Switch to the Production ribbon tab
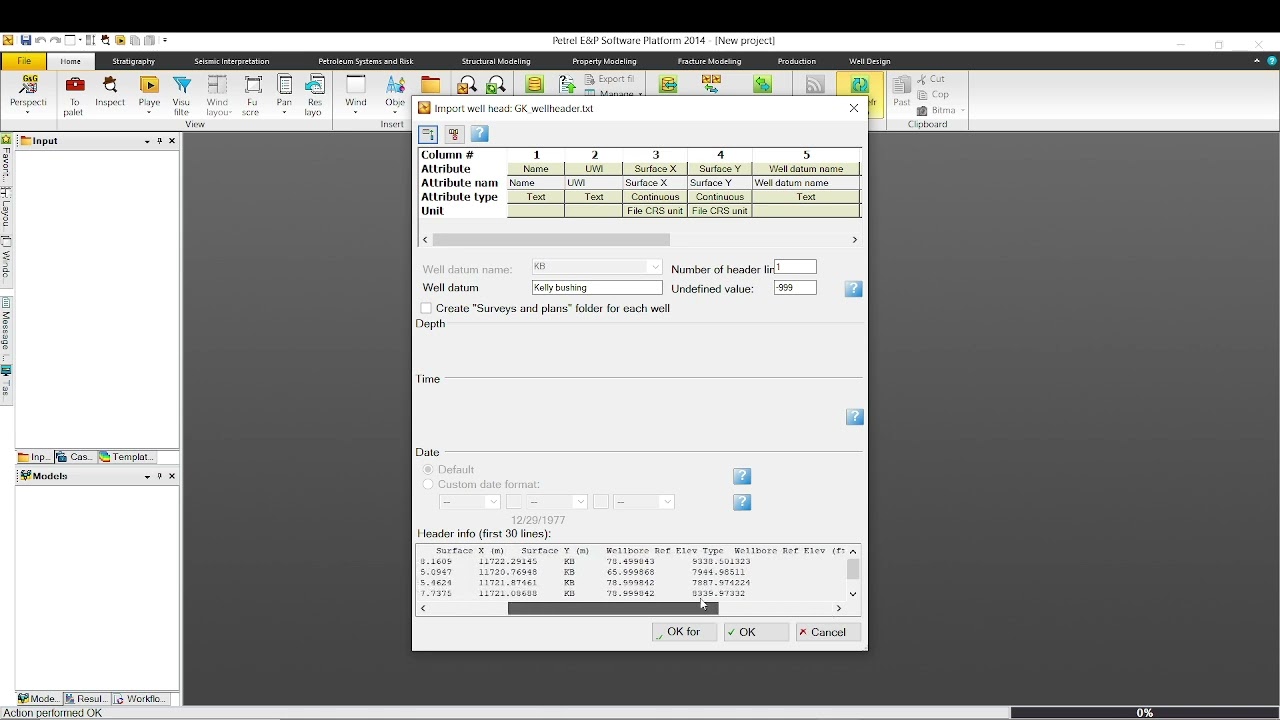The image size is (1280, 720). (797, 61)
